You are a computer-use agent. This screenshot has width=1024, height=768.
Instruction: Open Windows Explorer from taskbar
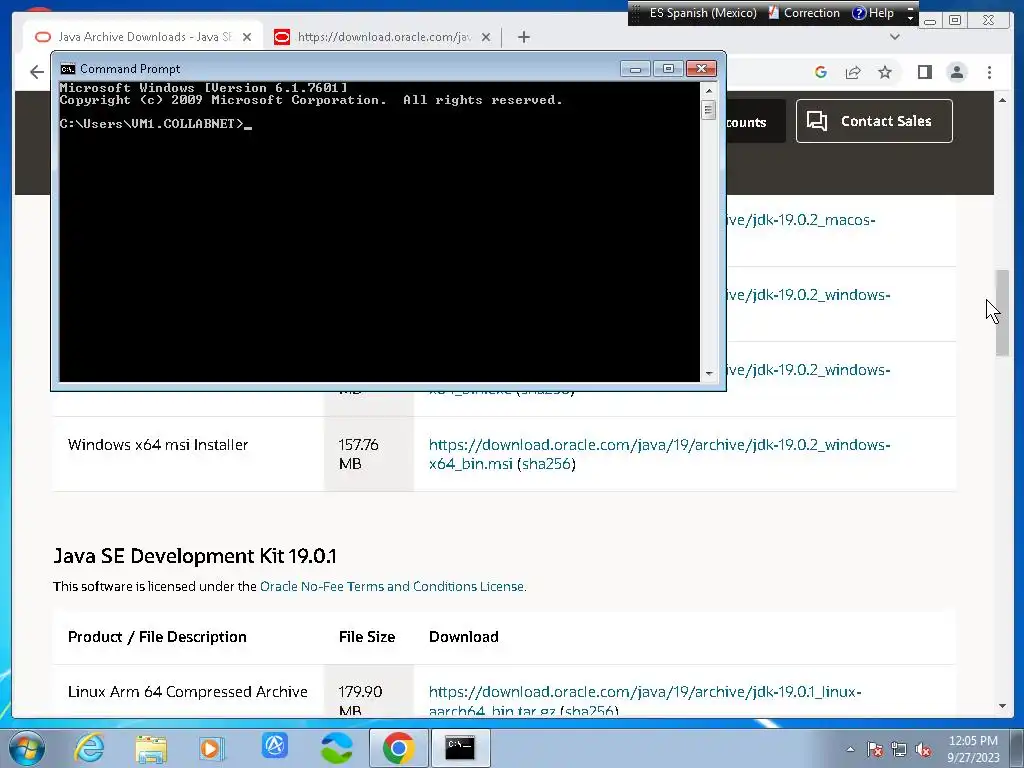pos(151,748)
